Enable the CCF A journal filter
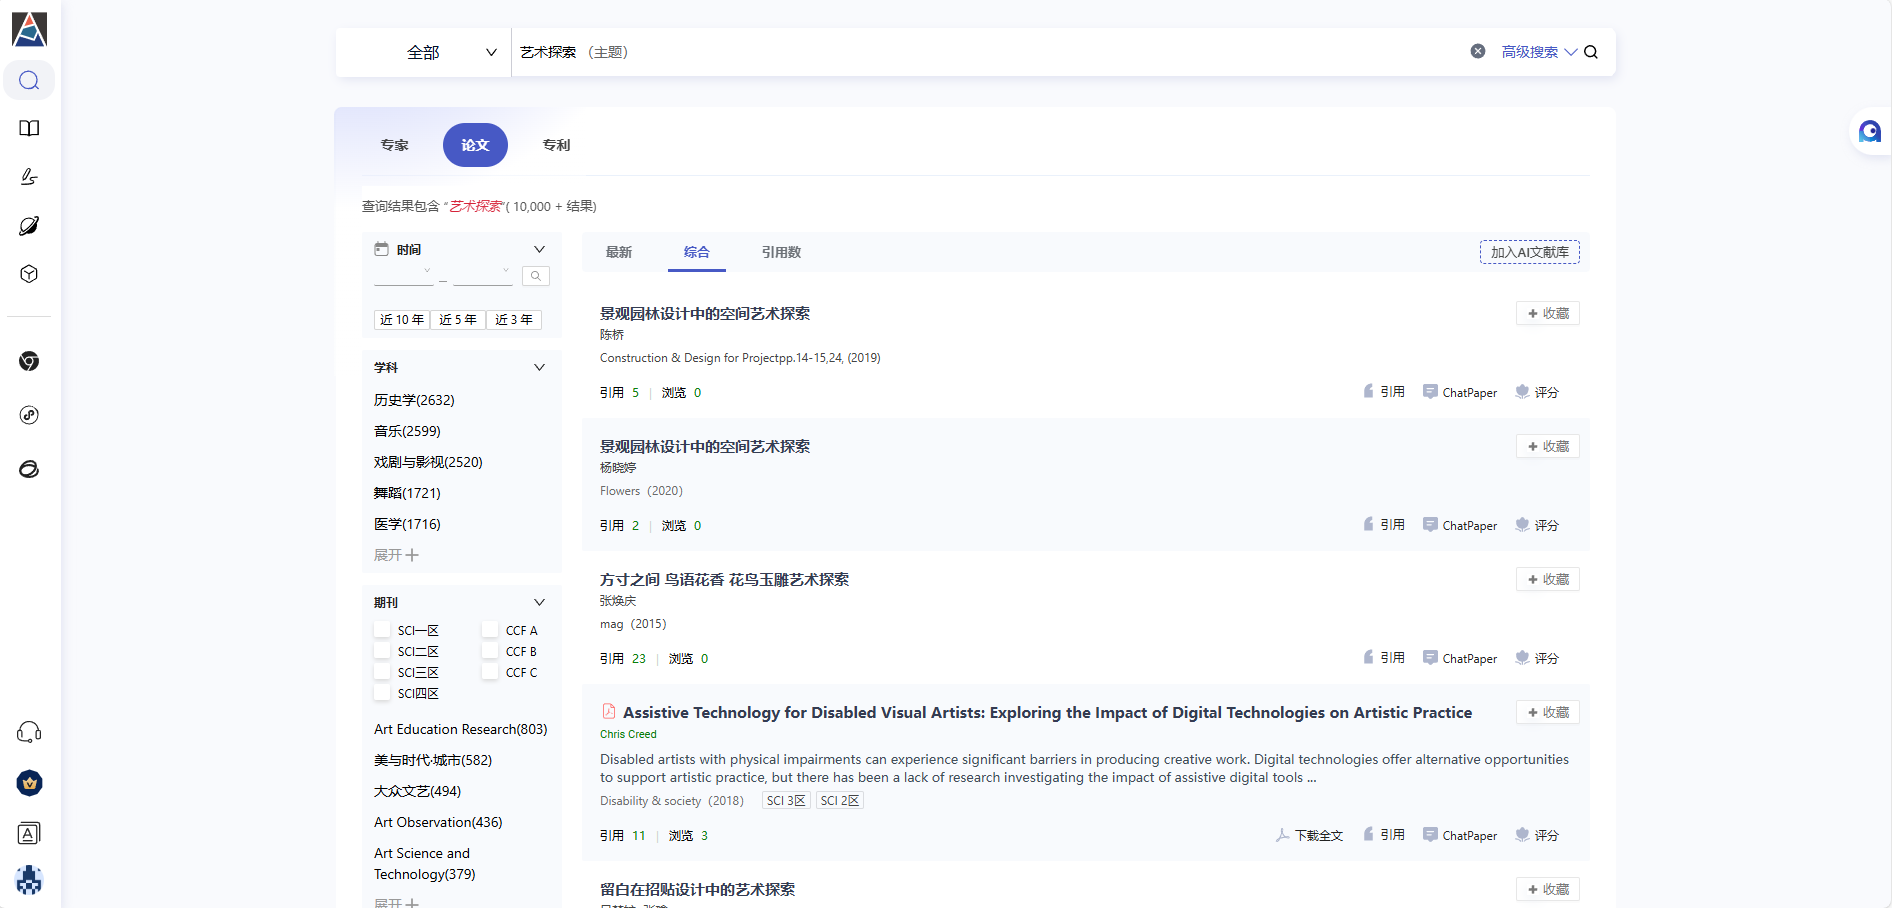1892x908 pixels. 490,630
